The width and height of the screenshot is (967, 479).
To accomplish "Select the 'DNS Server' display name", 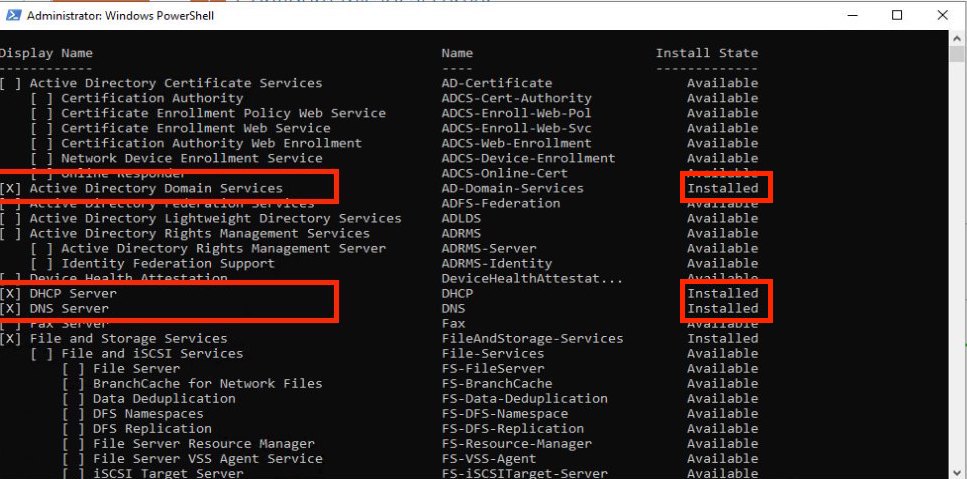I will click(x=69, y=308).
